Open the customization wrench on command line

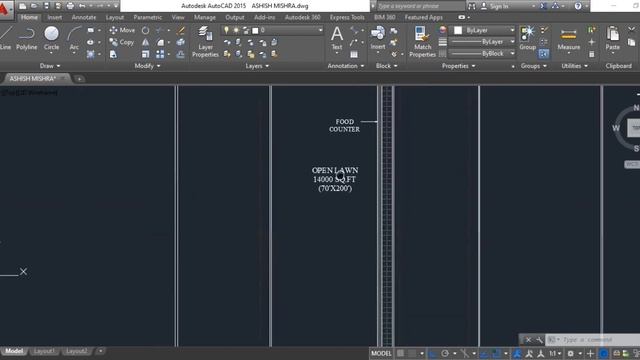point(539,340)
